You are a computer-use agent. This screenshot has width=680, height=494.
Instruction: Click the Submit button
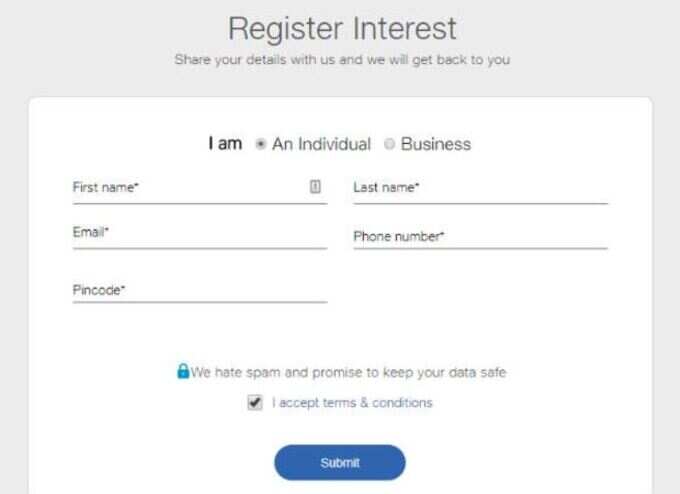tap(340, 462)
